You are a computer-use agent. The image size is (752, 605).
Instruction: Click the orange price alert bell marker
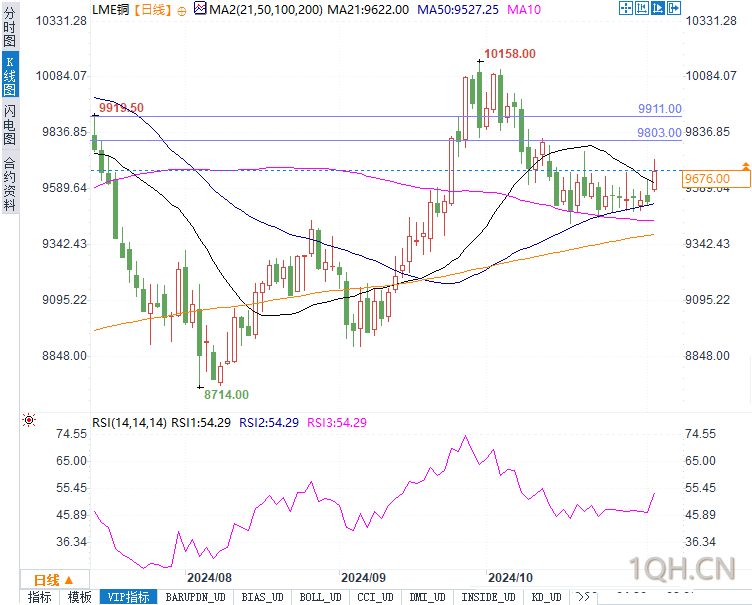pyautogui.click(x=745, y=166)
